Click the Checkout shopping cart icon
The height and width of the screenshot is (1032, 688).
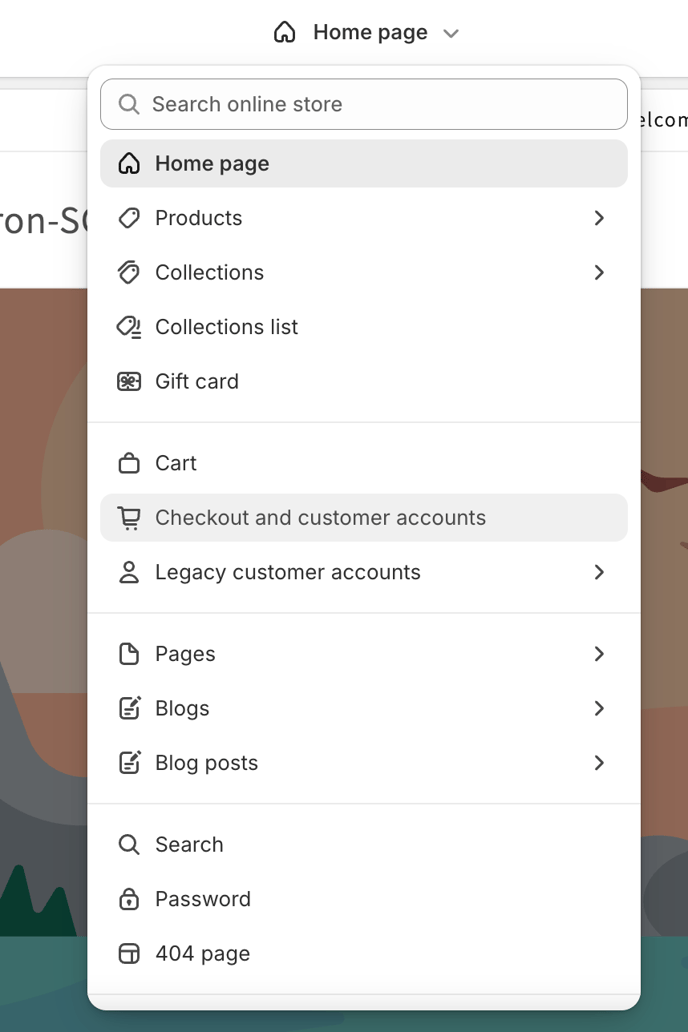[129, 518]
